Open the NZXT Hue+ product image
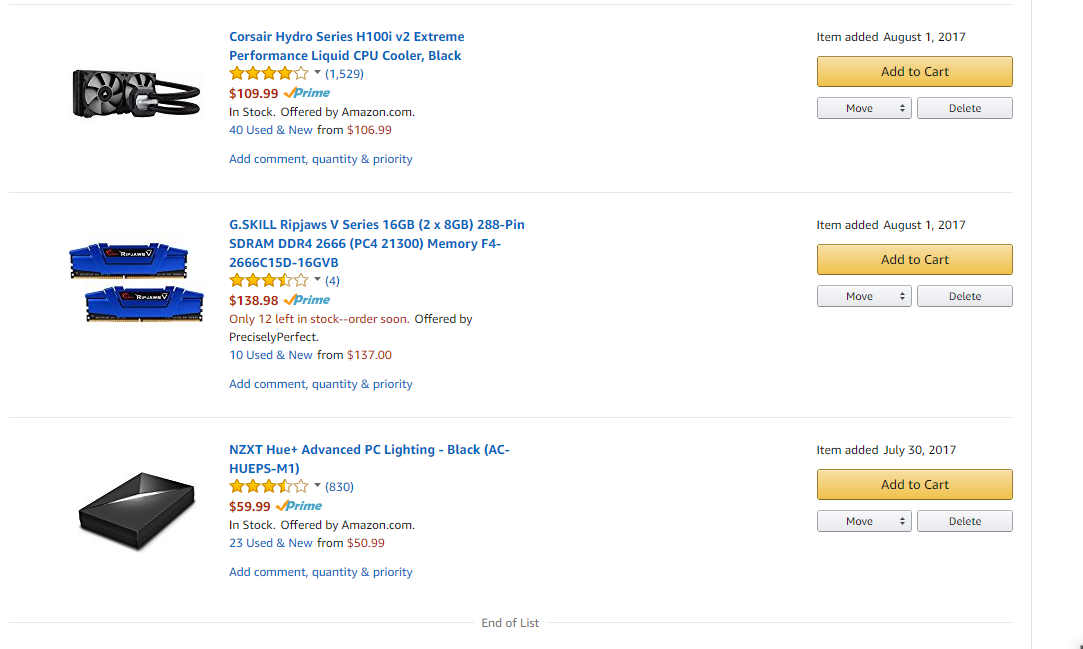This screenshot has width=1083, height=649. coord(137,510)
